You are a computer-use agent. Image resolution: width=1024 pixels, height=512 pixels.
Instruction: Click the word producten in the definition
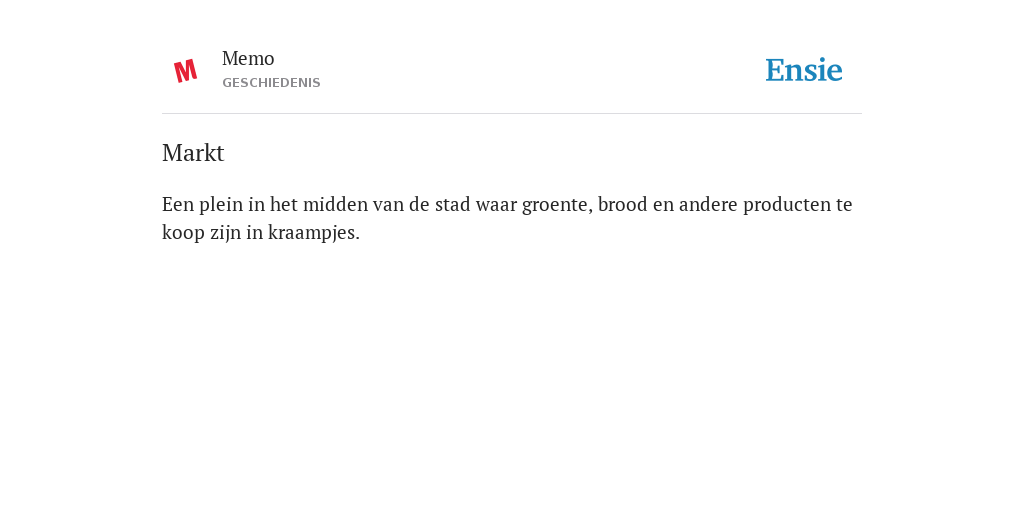pyautogui.click(x=786, y=205)
